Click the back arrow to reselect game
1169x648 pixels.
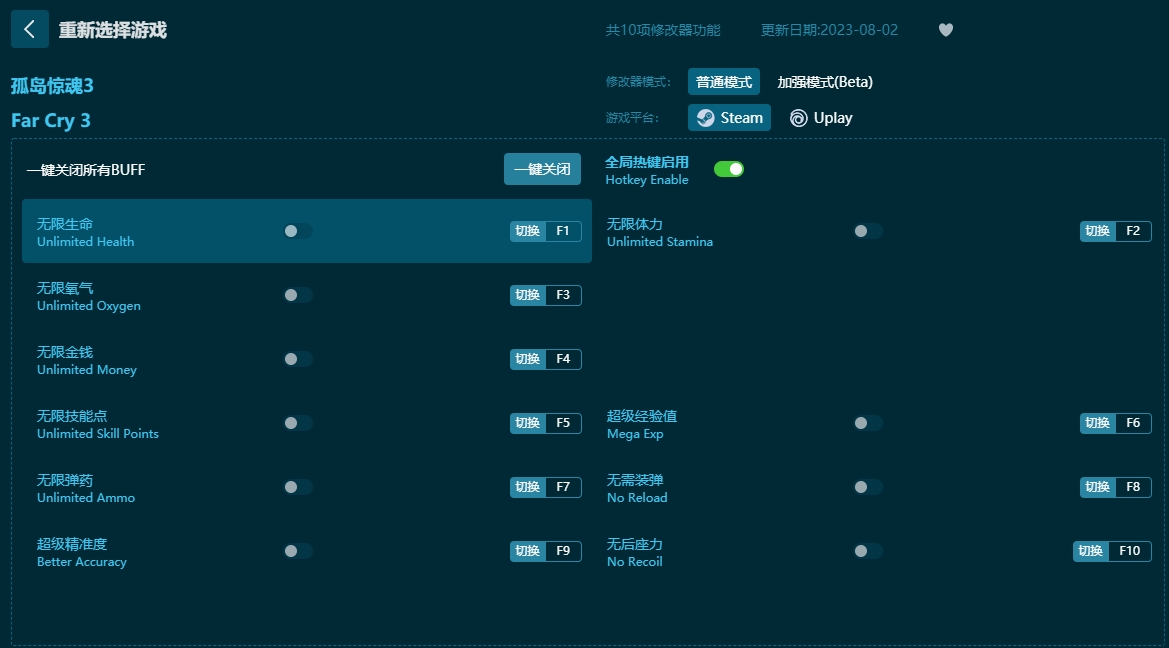[x=29, y=29]
